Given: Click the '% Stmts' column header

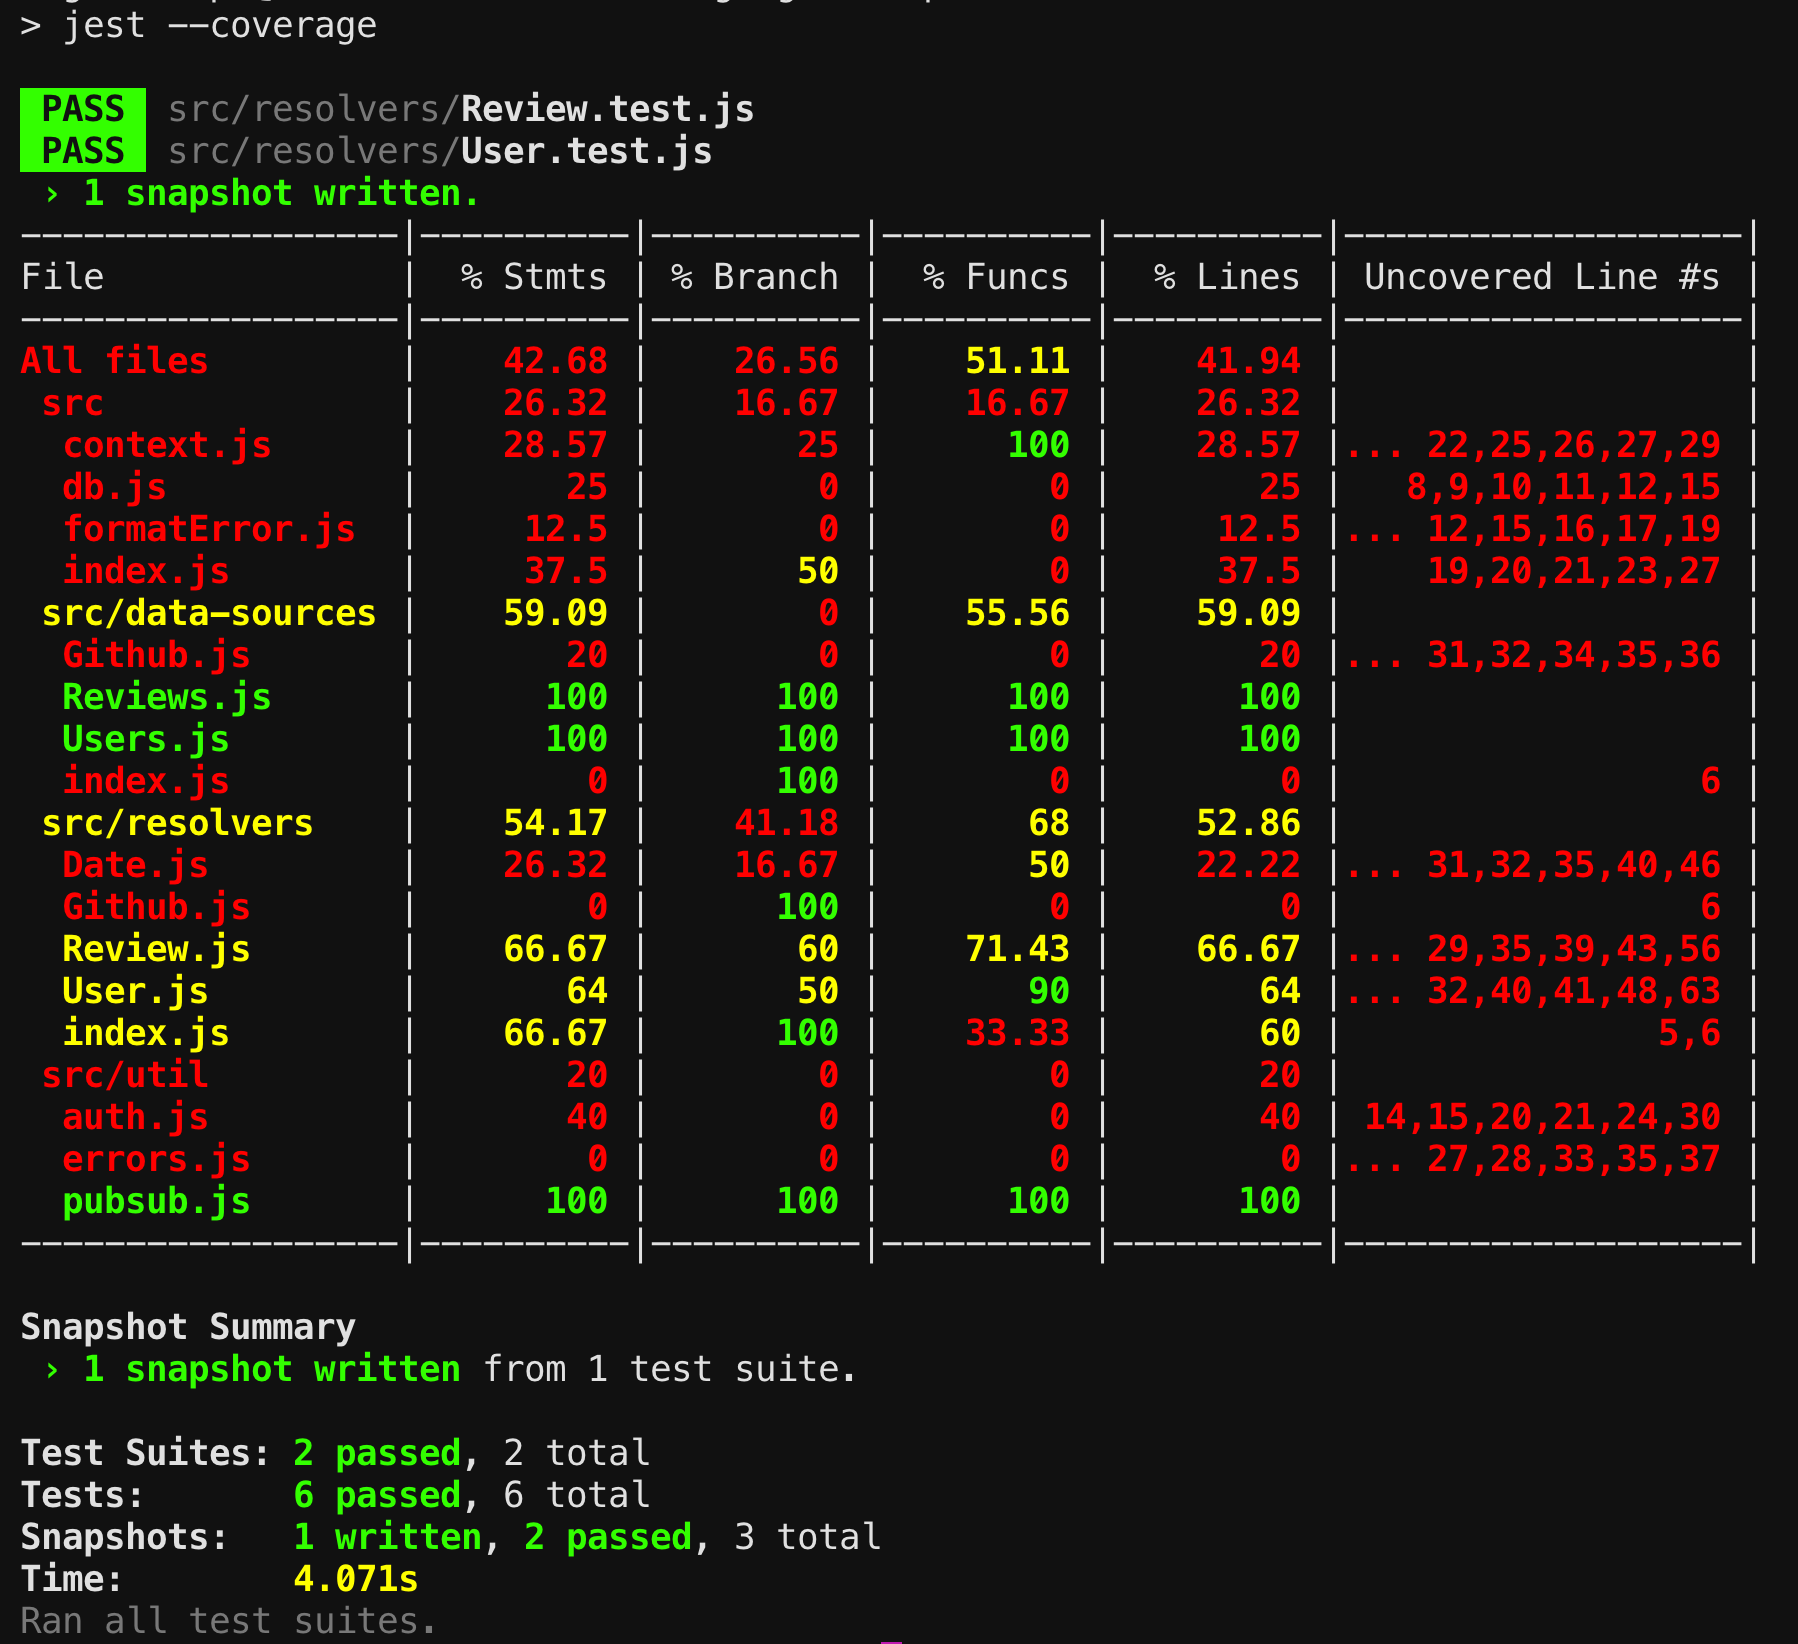Looking at the screenshot, I should click(x=534, y=277).
